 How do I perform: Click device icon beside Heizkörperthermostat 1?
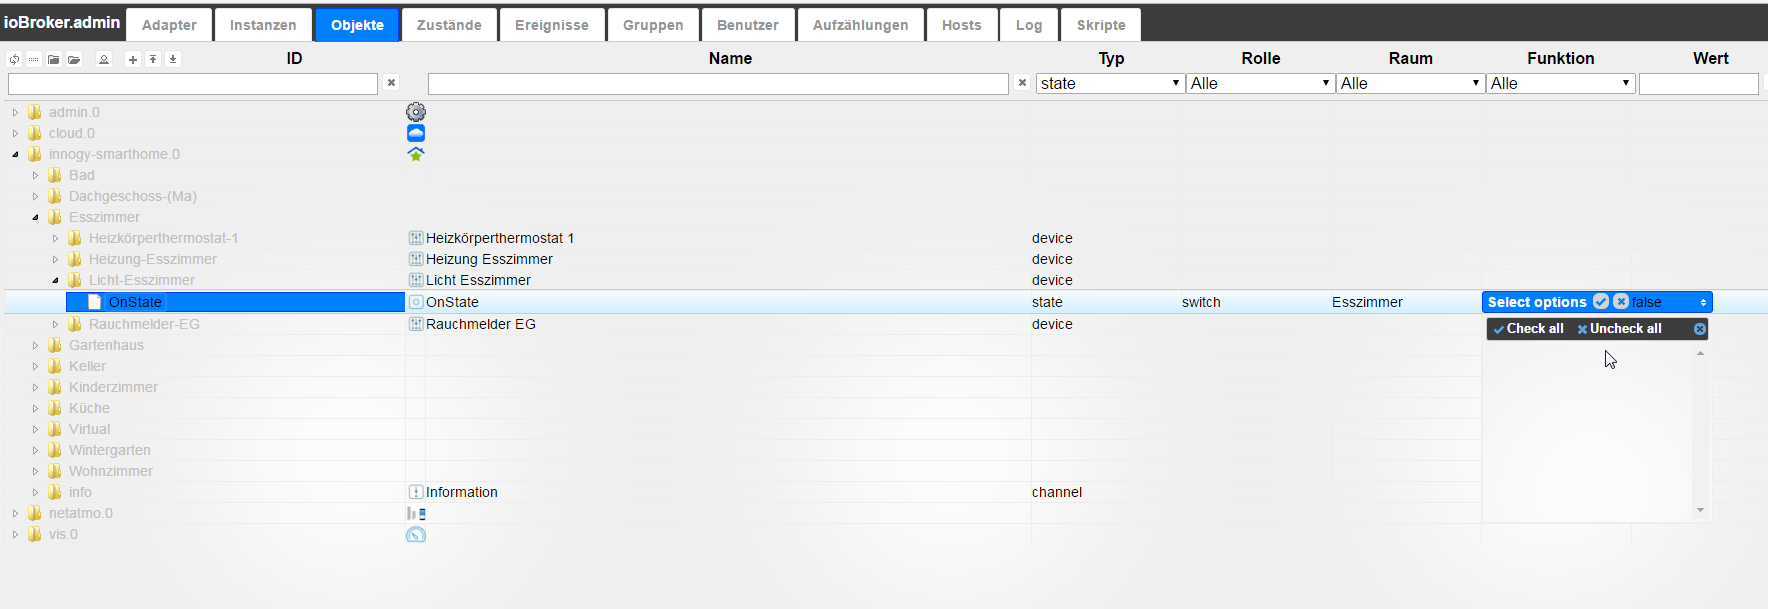click(x=416, y=238)
